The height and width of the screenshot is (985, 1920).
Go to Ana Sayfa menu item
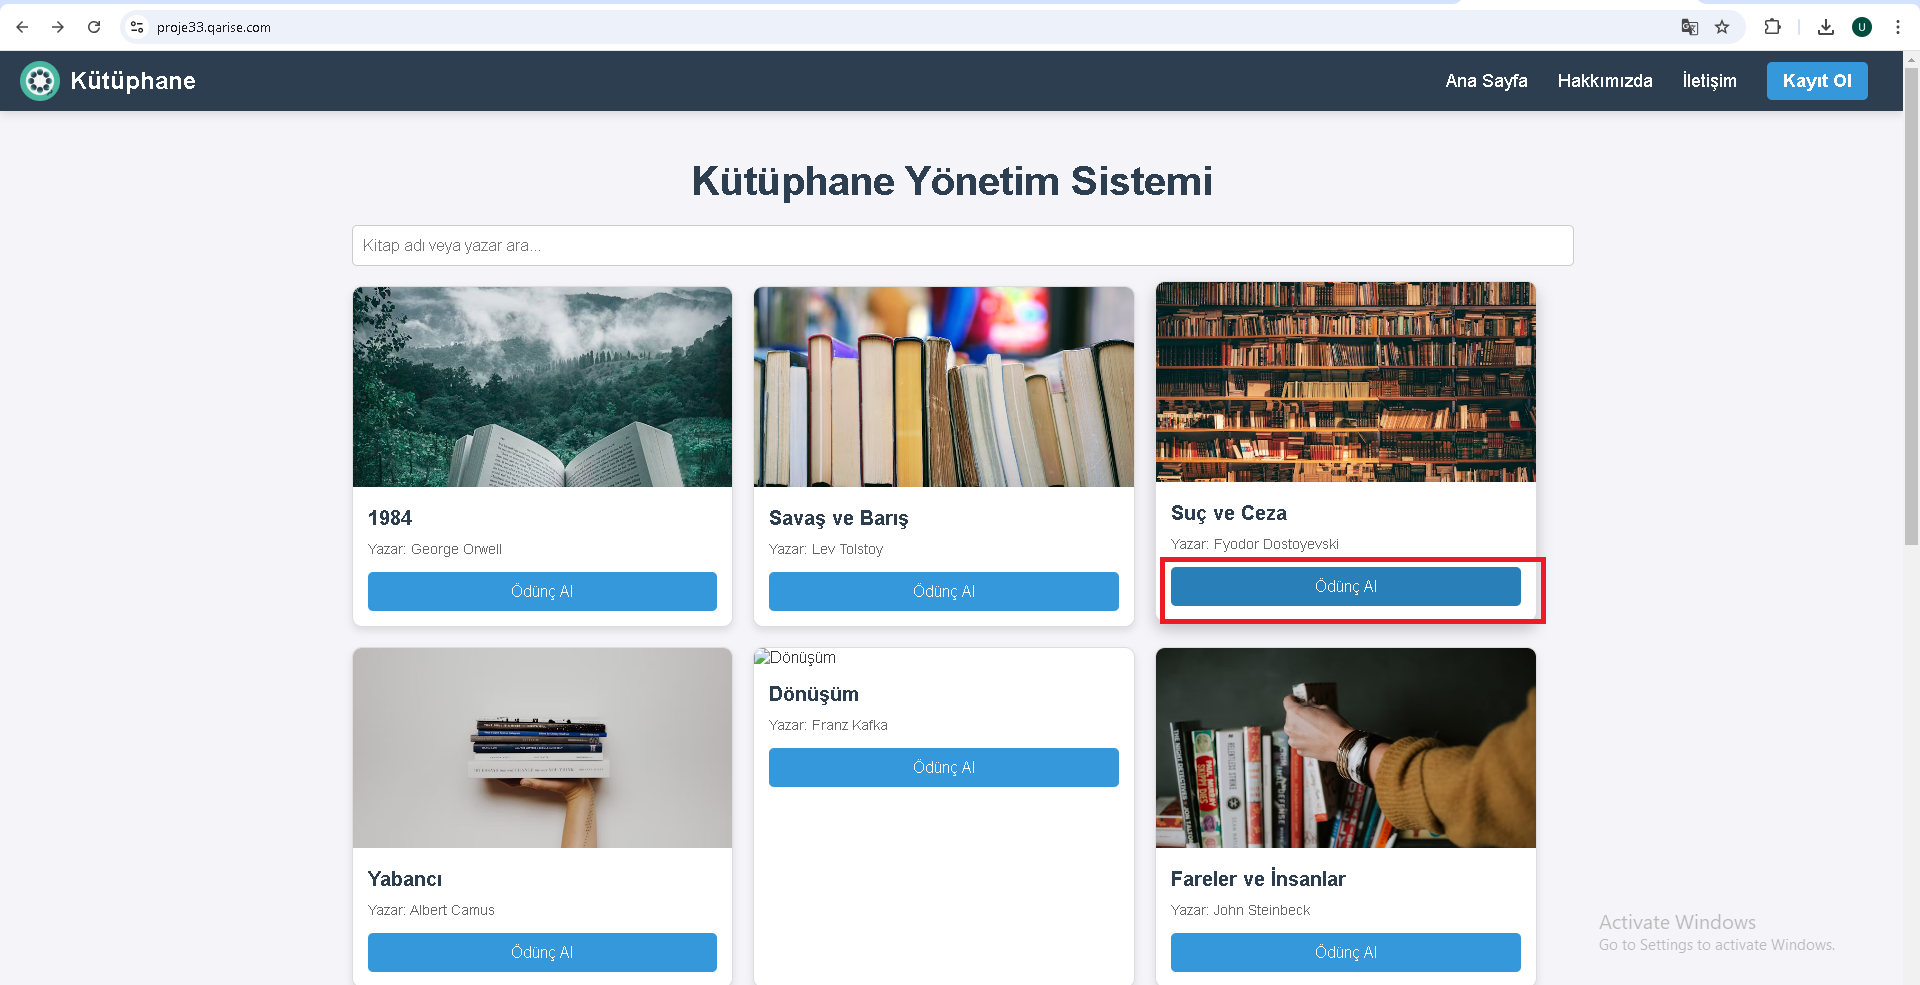1486,81
